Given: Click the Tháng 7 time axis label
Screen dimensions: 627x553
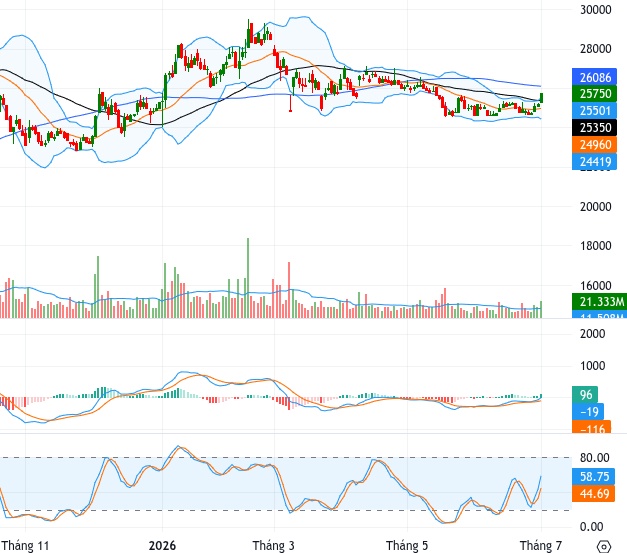Looking at the screenshot, I should (541, 545).
